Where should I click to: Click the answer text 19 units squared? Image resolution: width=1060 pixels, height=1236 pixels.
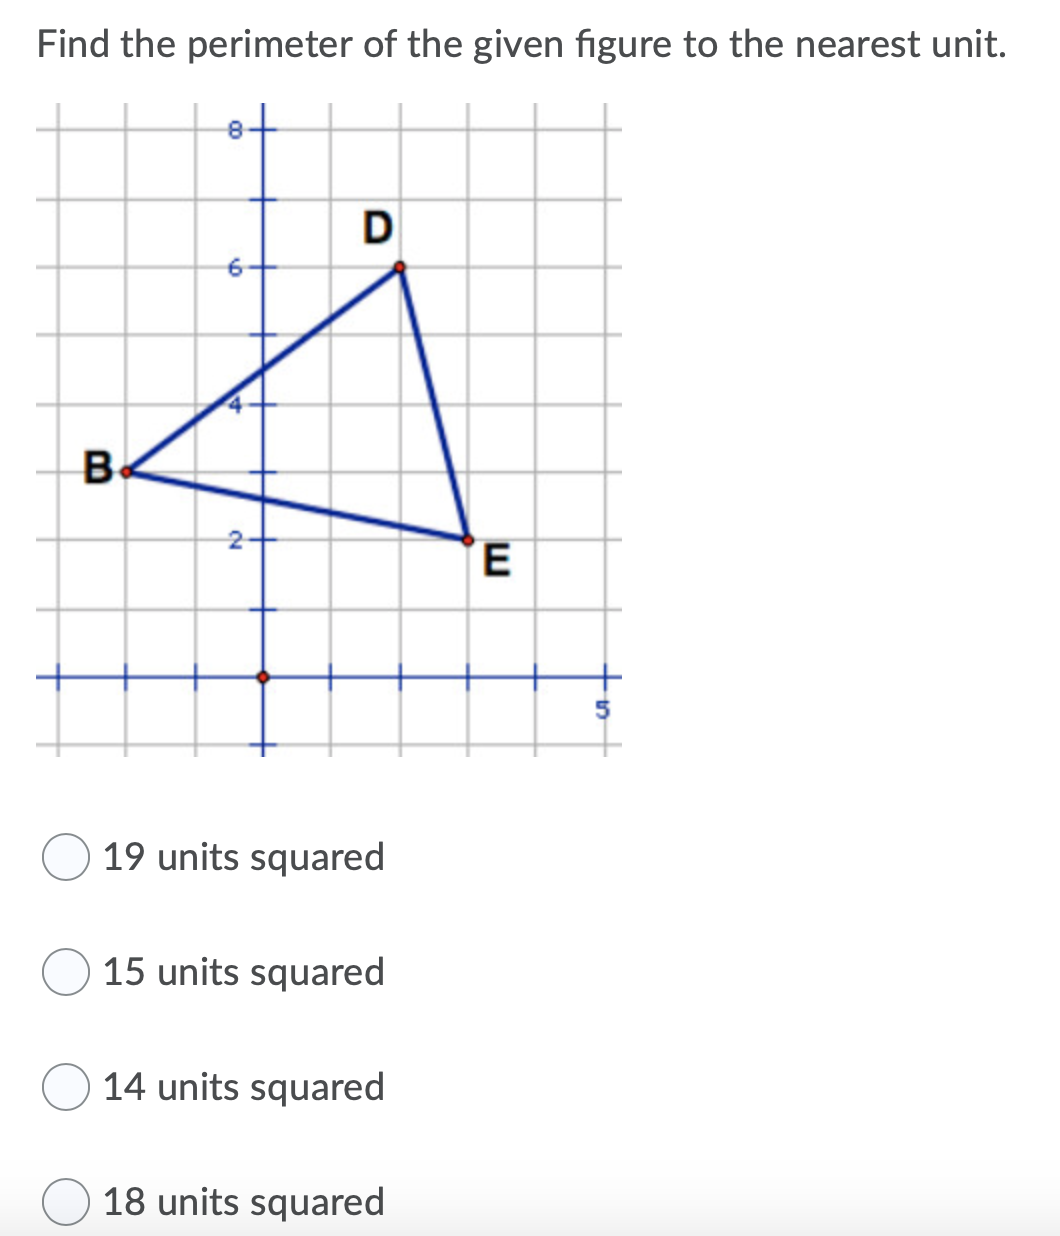pos(243,856)
